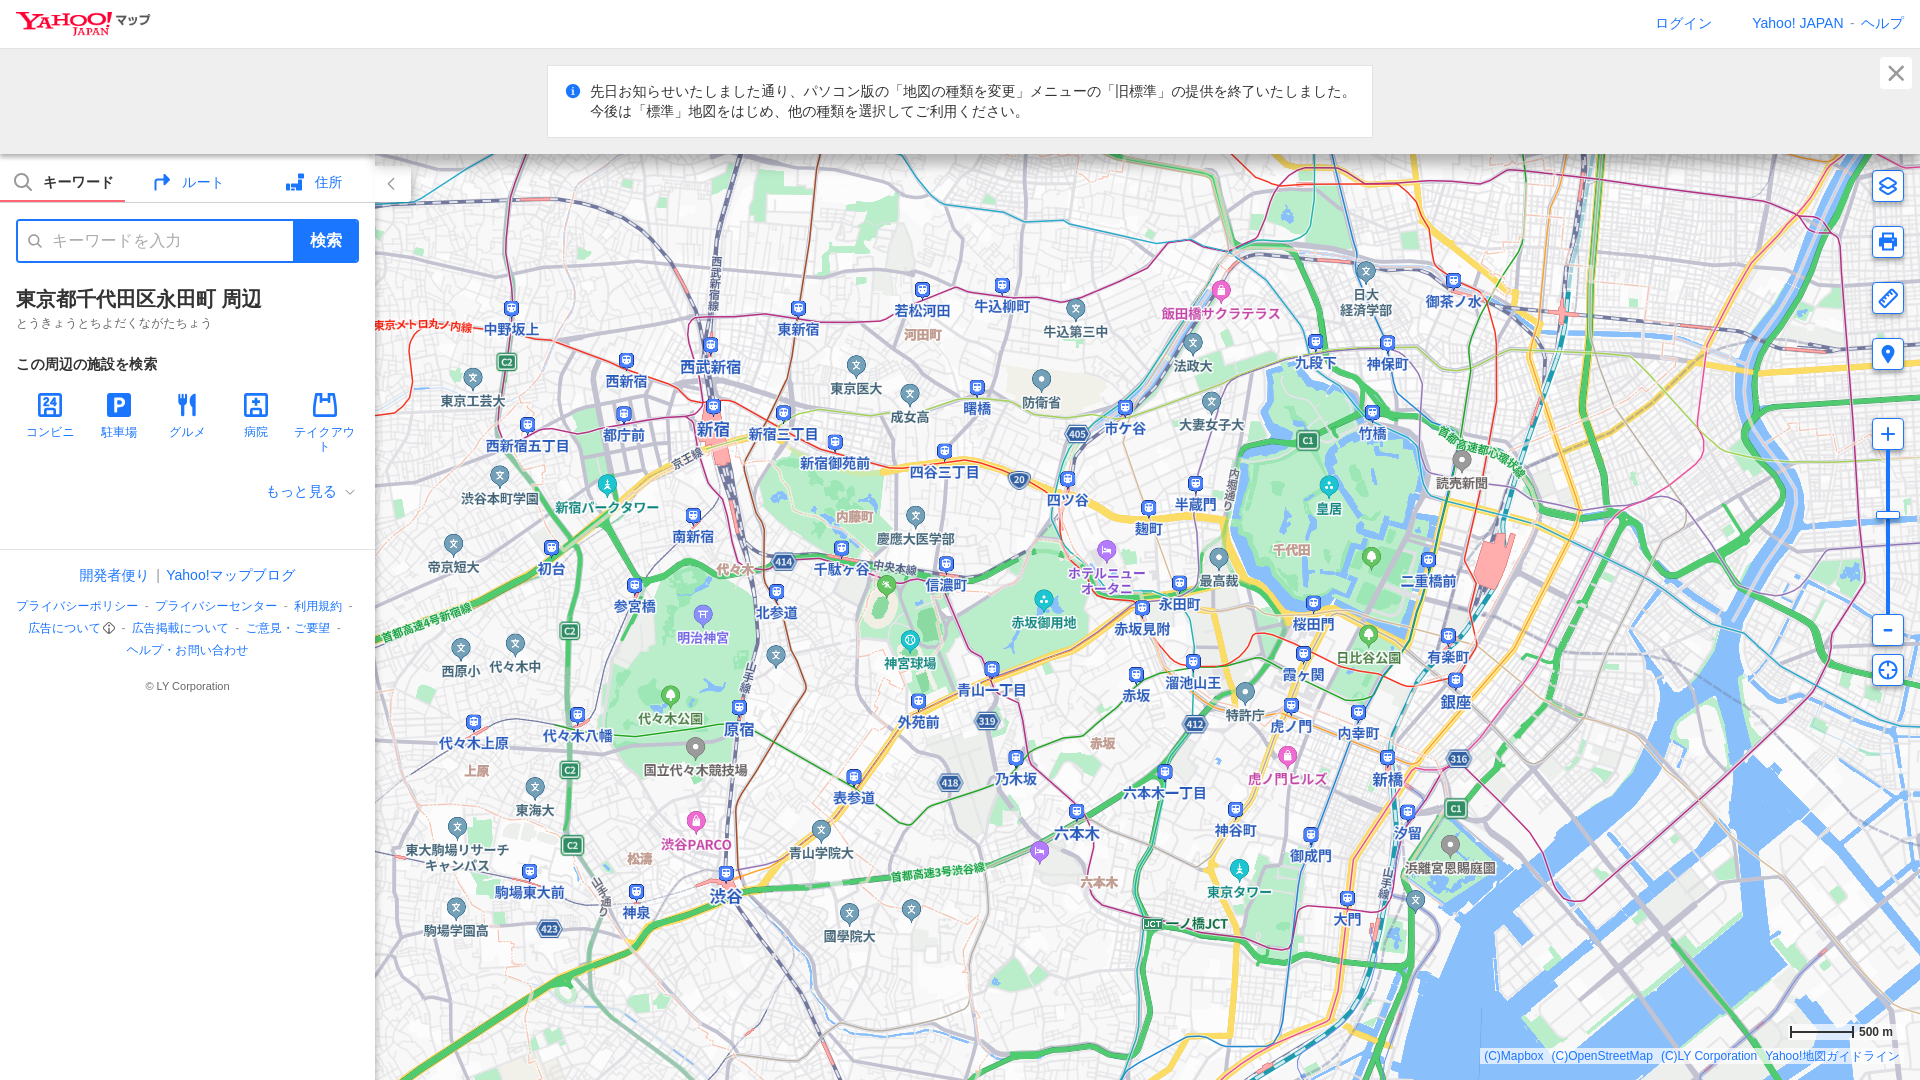Viewport: 1920px width, 1080px height.
Task: Close the notification banner with X
Action: 1895,73
